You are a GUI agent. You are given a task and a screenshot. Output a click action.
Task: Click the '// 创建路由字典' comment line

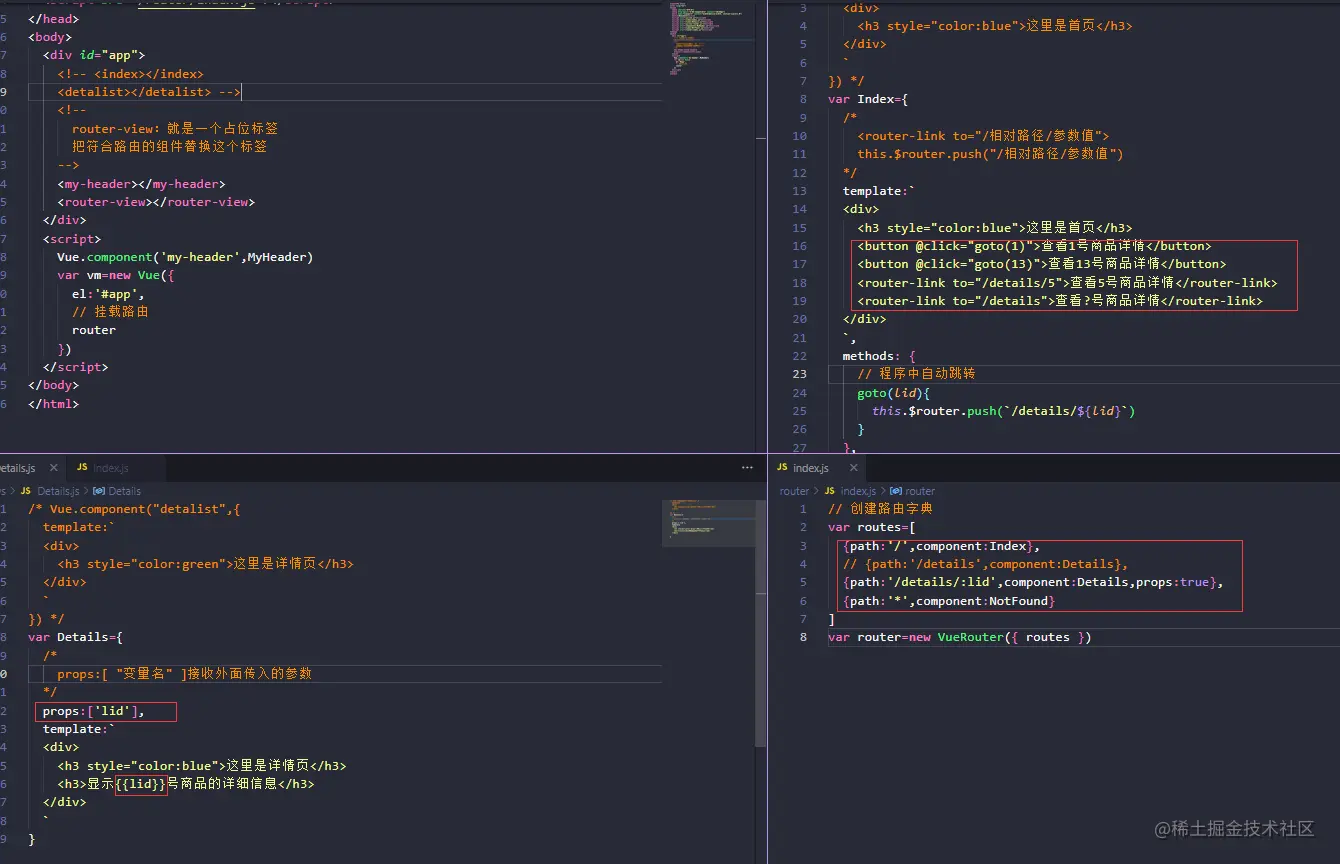pos(880,509)
